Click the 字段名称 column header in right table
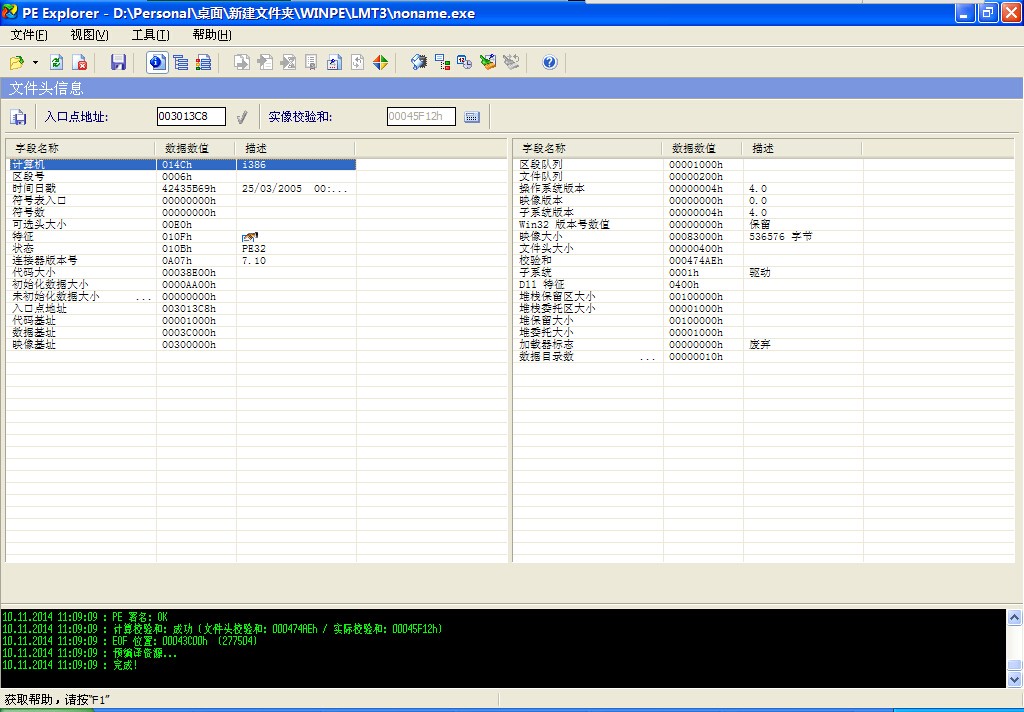This screenshot has width=1024, height=712. 588,148
